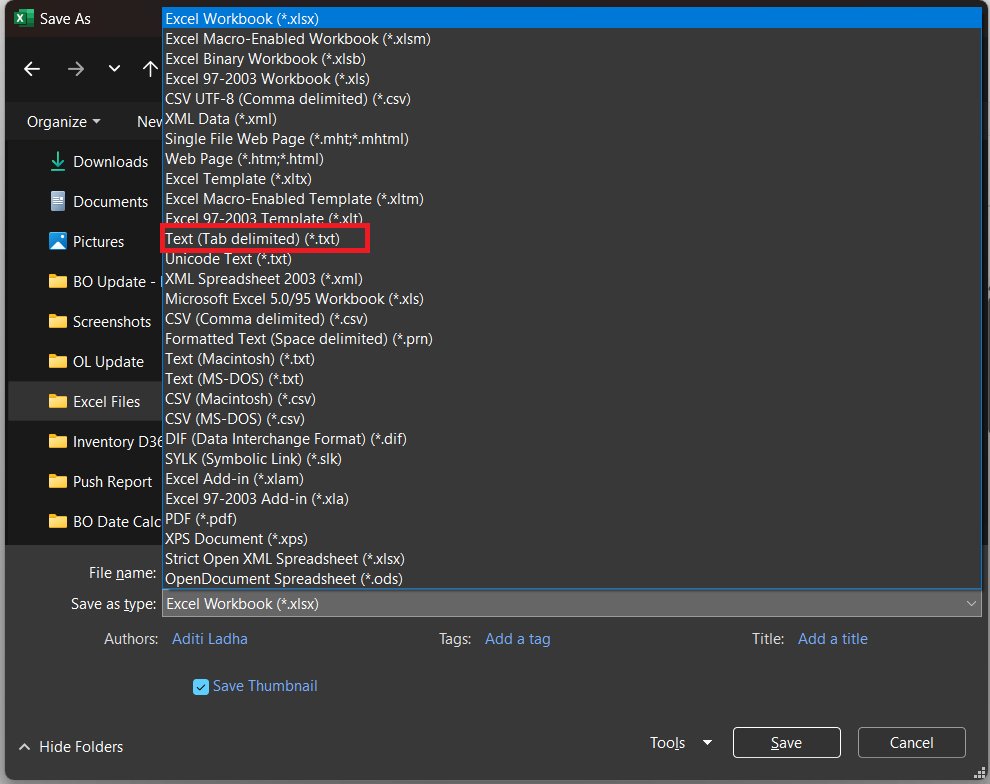The height and width of the screenshot is (784, 990).
Task: Select the Screenshots folder icon
Action: 57,321
